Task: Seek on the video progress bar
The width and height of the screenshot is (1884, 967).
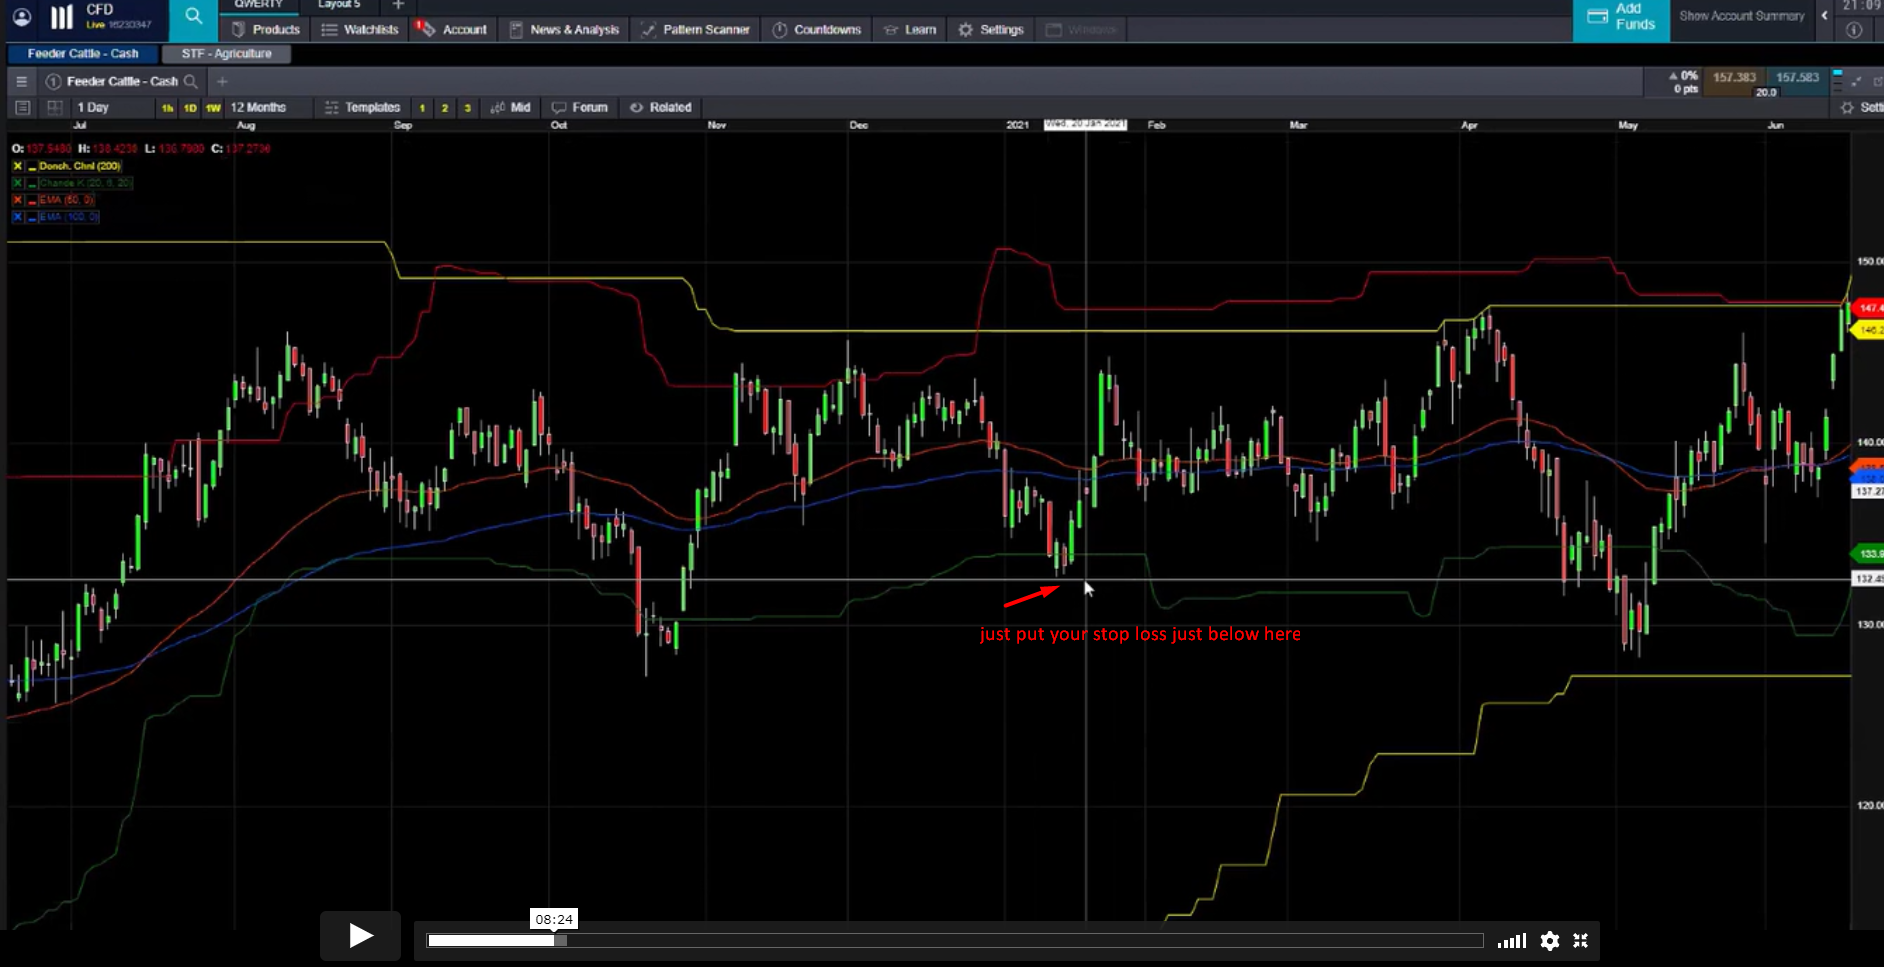Action: click(x=955, y=941)
